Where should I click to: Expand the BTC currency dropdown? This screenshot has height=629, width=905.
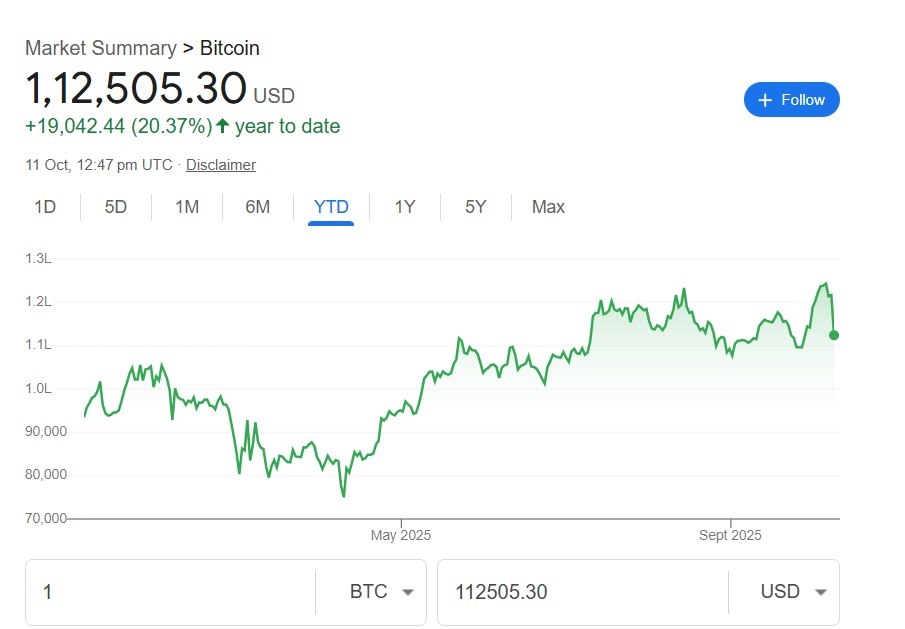381,592
